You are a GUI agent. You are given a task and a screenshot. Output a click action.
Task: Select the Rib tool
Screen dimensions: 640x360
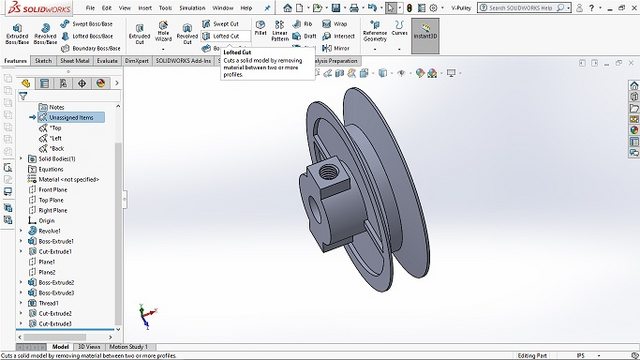(x=302, y=24)
